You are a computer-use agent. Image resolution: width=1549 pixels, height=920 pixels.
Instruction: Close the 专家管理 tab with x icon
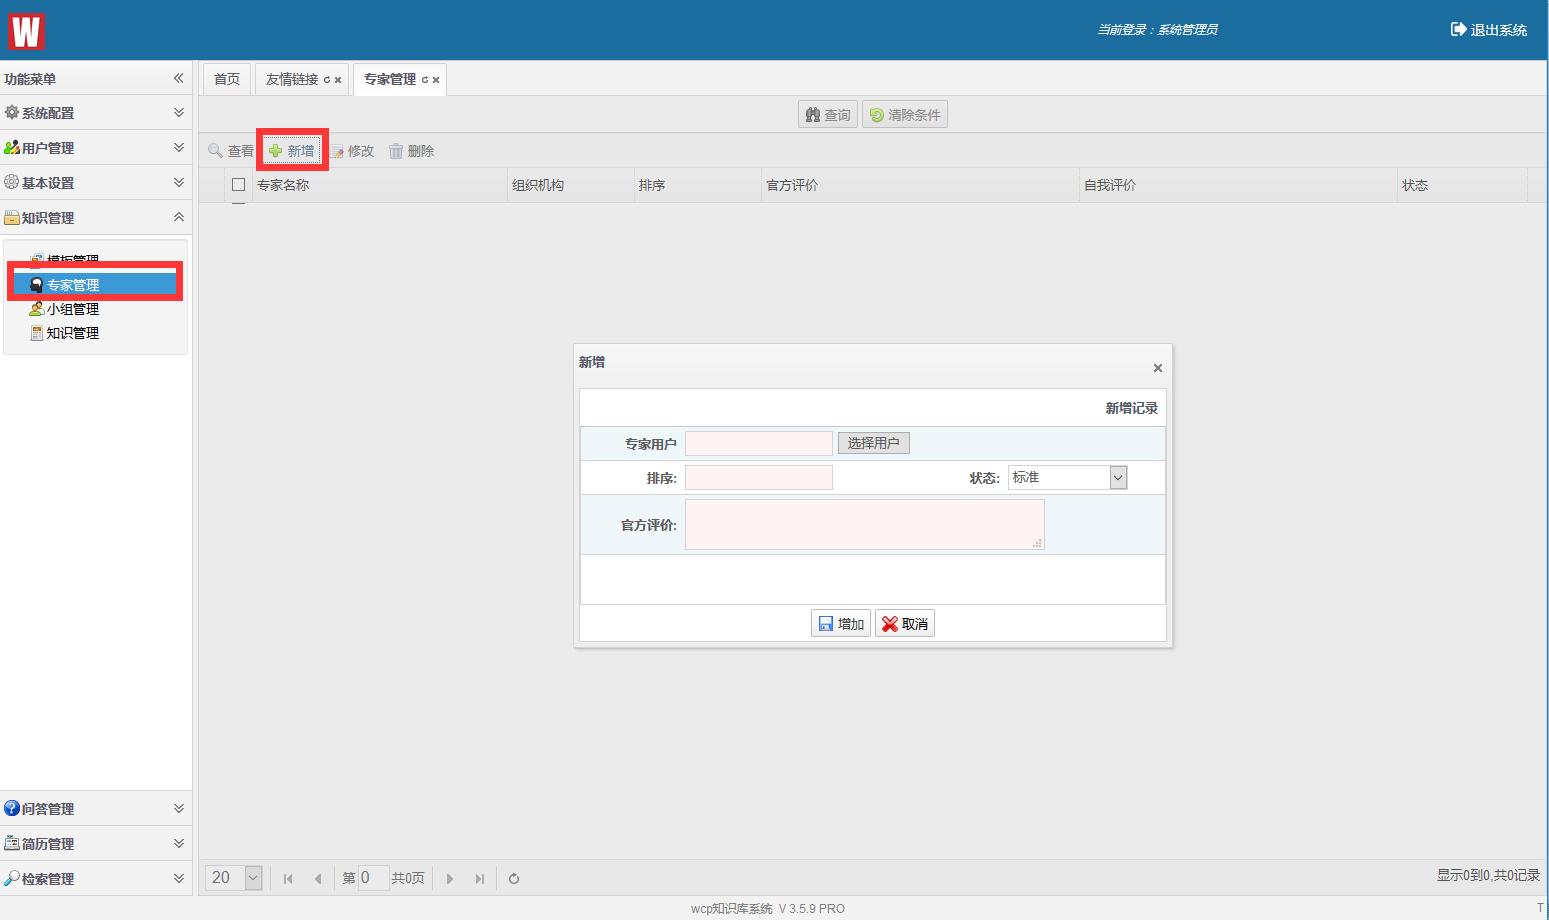436,80
